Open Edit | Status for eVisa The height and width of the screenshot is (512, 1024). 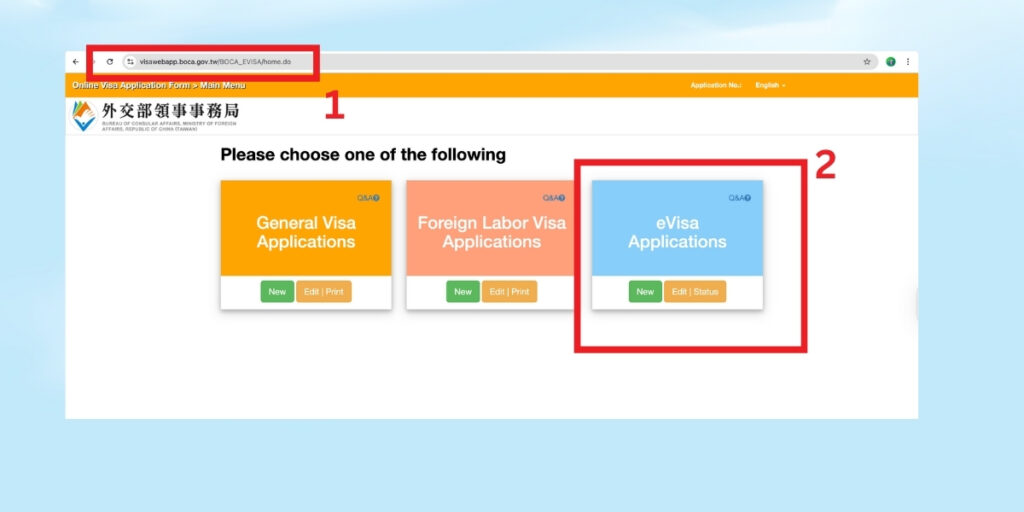pyautogui.click(x=695, y=292)
